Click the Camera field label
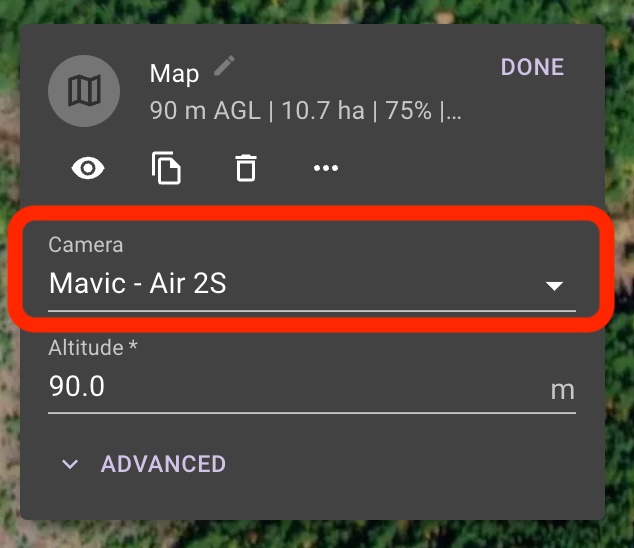This screenshot has width=634, height=548. [x=86, y=245]
